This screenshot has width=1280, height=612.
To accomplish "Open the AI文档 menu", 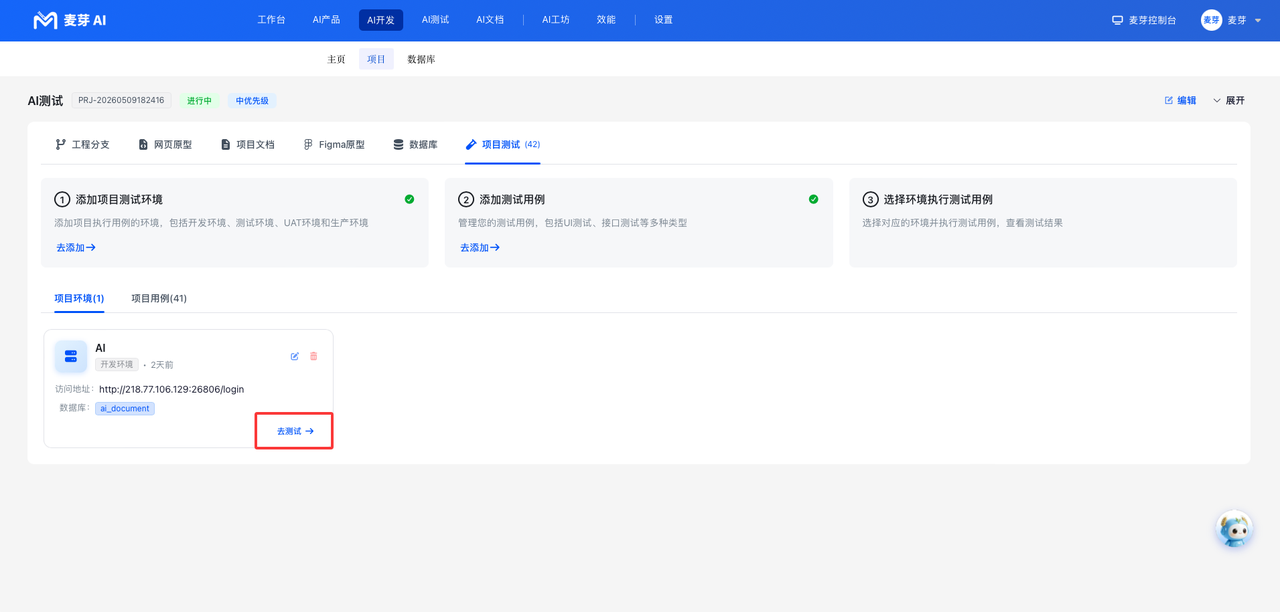I will click(490, 20).
